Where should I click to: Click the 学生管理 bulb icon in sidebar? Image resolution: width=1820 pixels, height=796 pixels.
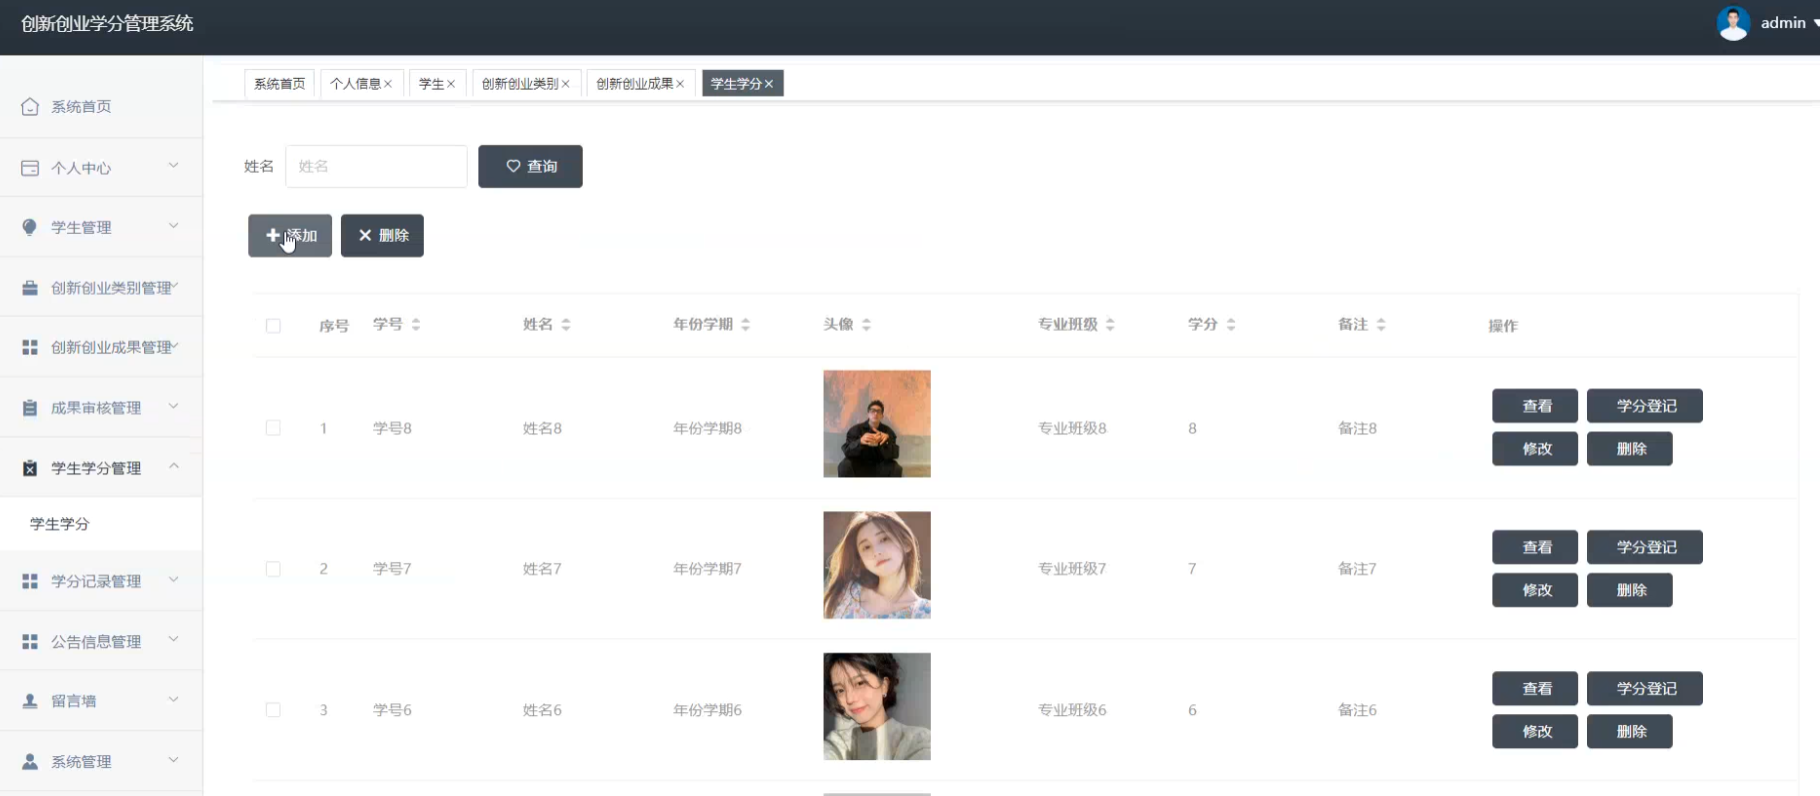(x=30, y=227)
